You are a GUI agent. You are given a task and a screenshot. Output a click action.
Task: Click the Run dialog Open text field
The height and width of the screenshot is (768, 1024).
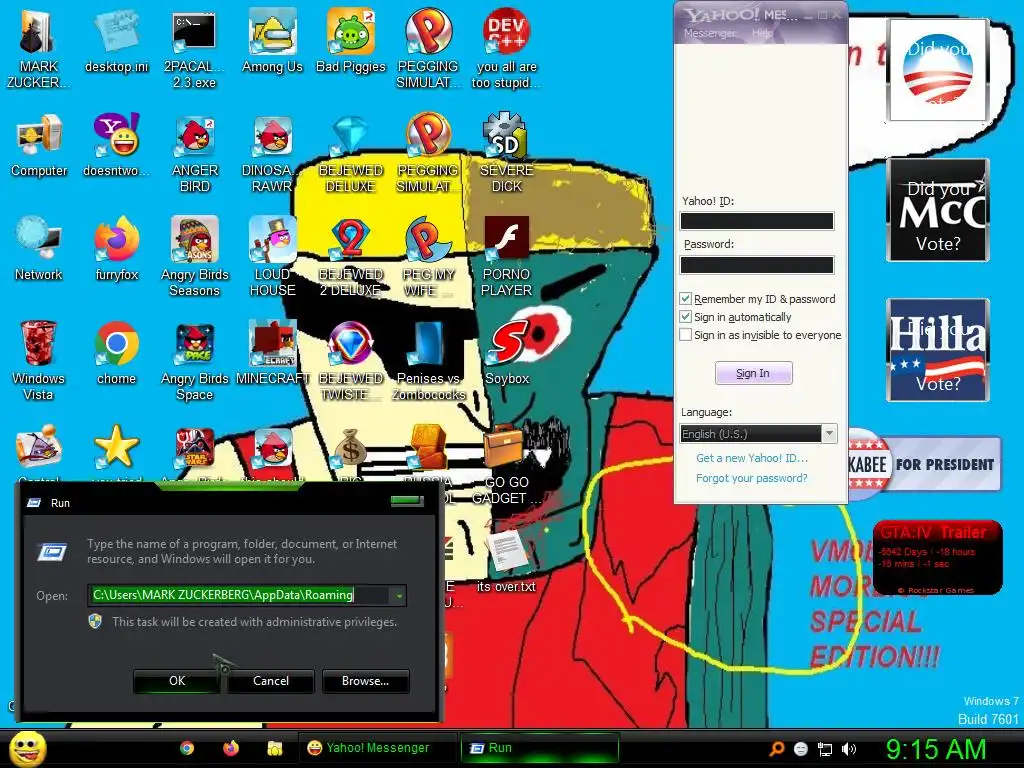[x=239, y=596]
